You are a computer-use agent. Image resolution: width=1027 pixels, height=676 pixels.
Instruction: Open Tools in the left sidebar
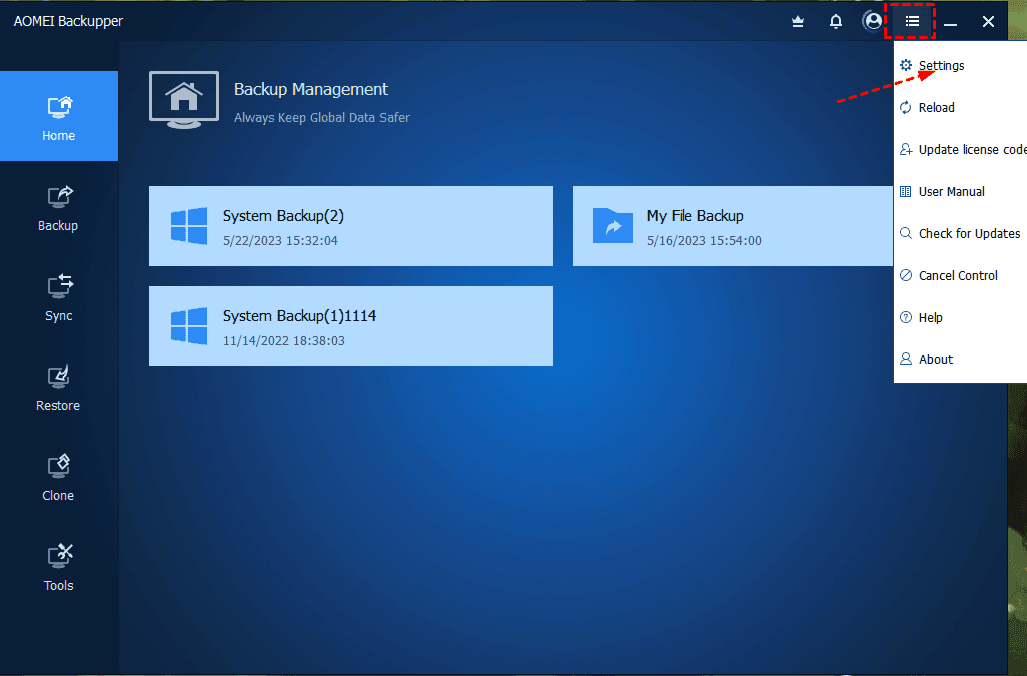pyautogui.click(x=58, y=569)
